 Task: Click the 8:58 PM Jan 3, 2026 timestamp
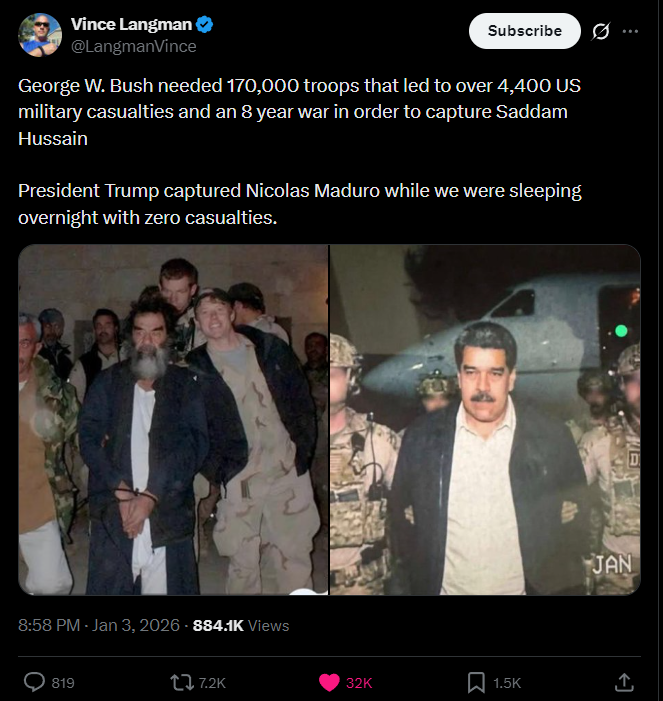tap(98, 625)
